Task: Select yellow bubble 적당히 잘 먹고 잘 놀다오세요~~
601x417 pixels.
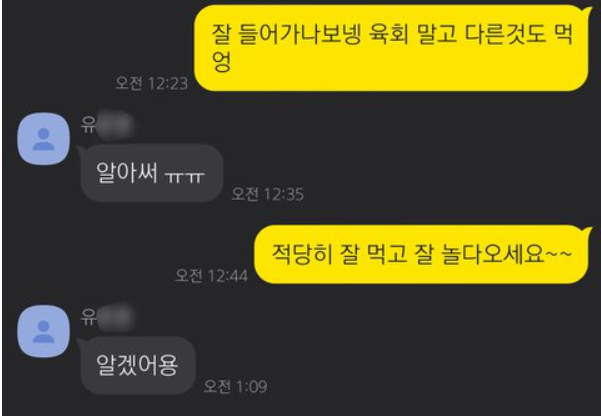Action: 422,254
